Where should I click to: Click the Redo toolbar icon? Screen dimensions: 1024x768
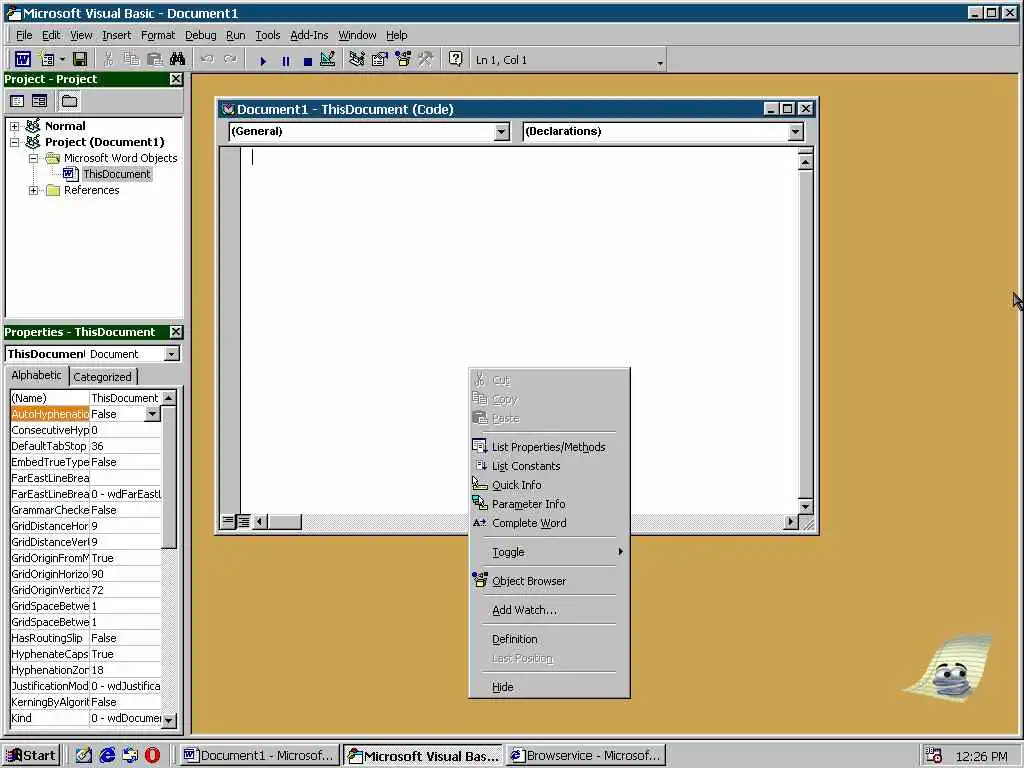(x=231, y=59)
